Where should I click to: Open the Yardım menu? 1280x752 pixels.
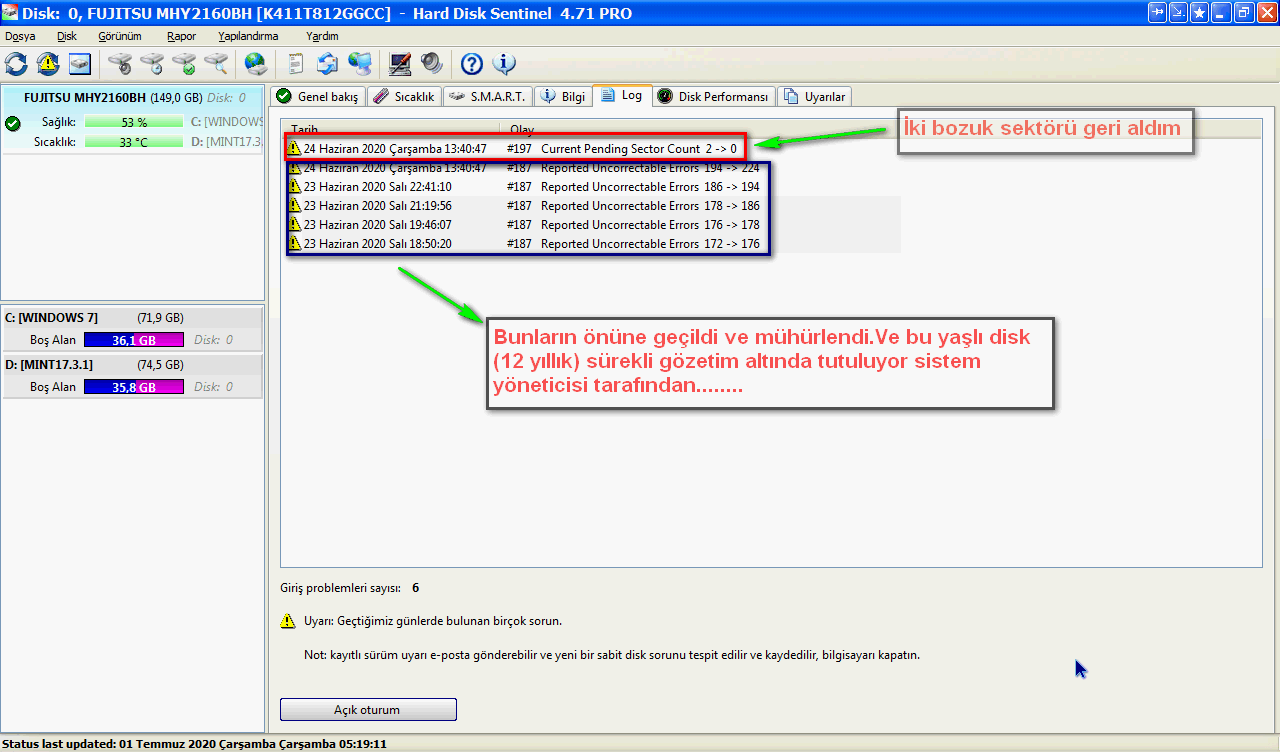[322, 36]
